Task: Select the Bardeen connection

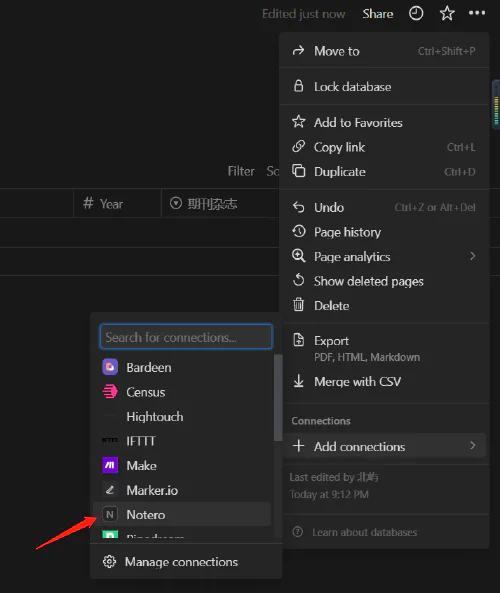Action: tap(182, 367)
